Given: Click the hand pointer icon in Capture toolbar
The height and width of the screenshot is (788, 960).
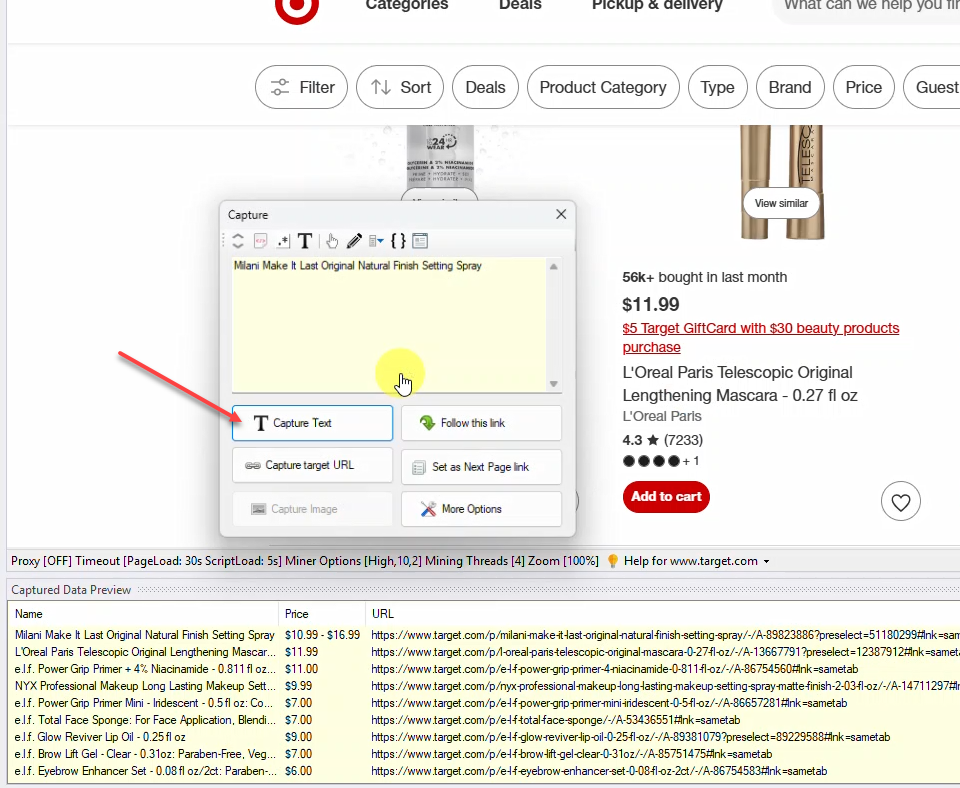Looking at the screenshot, I should [332, 241].
